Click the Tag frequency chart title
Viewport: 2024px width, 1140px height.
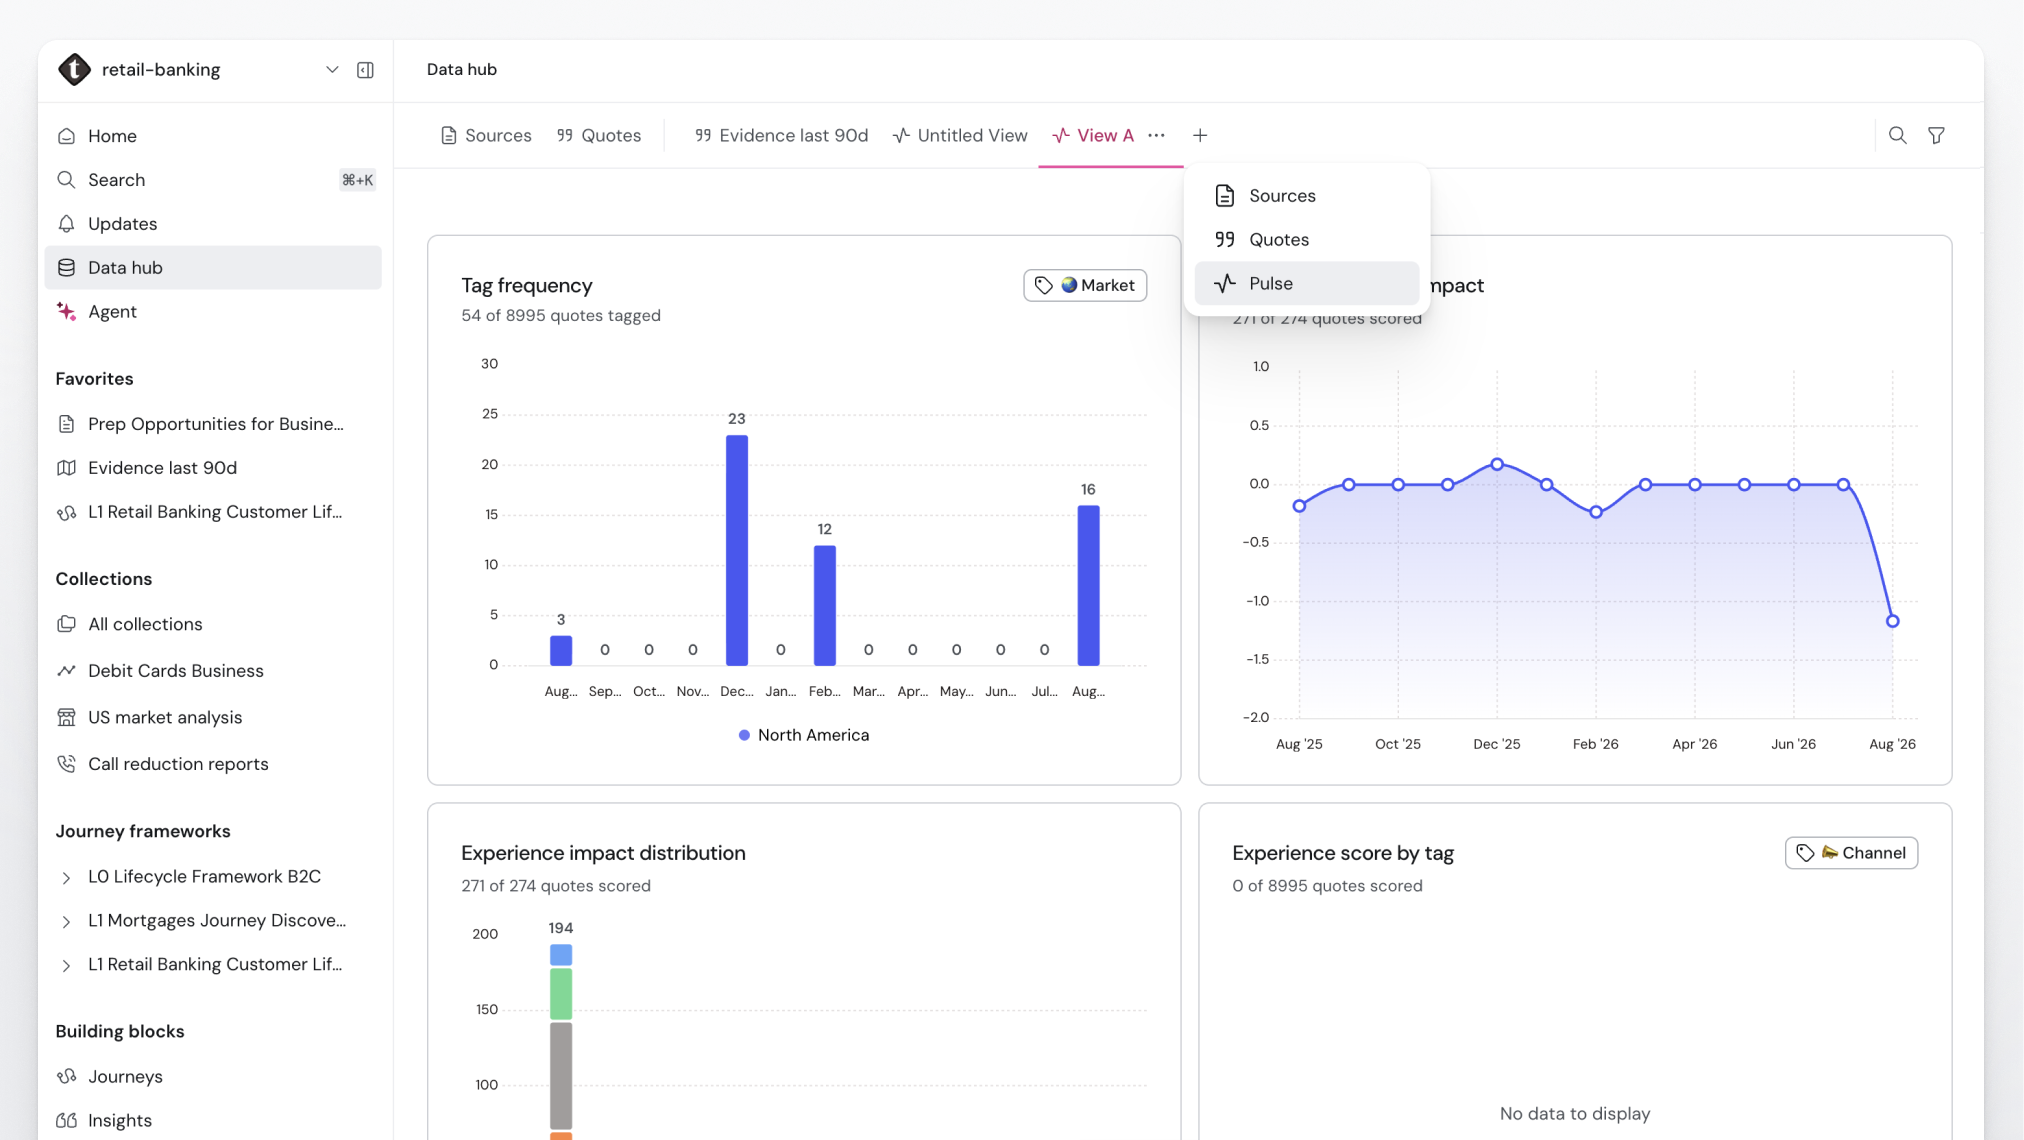pyautogui.click(x=527, y=286)
